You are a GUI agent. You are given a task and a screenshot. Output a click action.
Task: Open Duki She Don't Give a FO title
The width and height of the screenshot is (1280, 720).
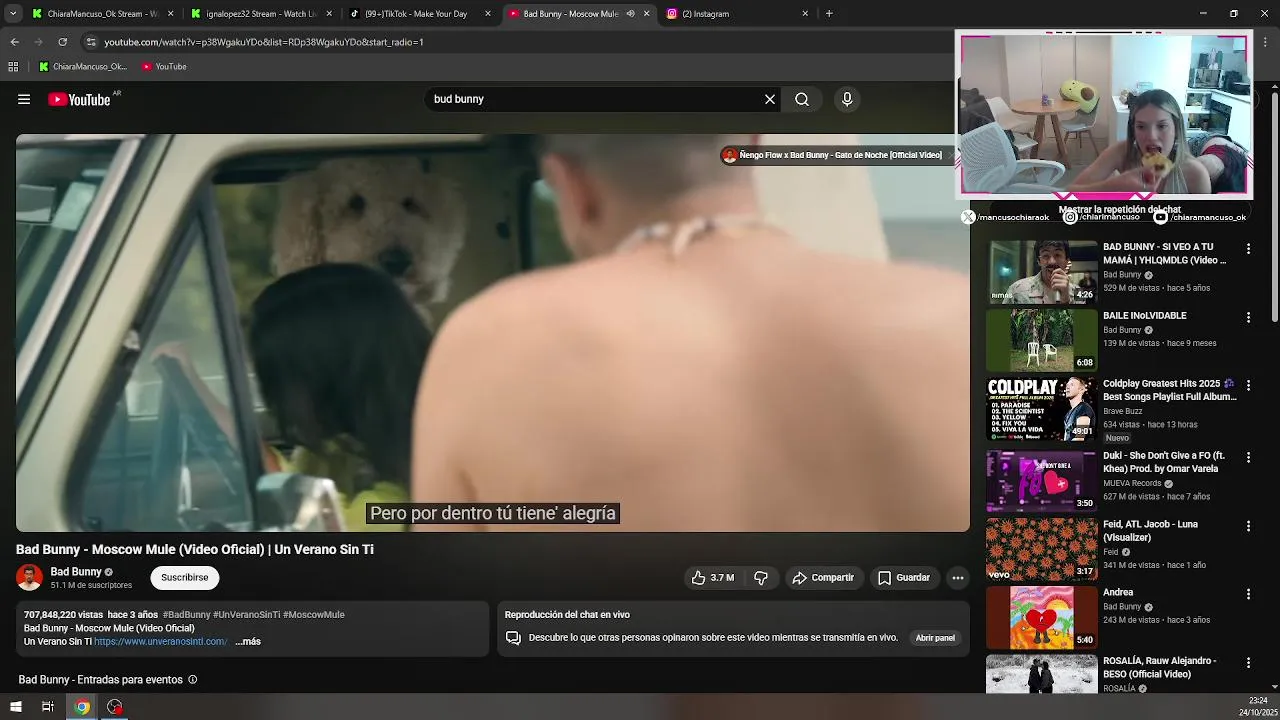pos(1163,462)
